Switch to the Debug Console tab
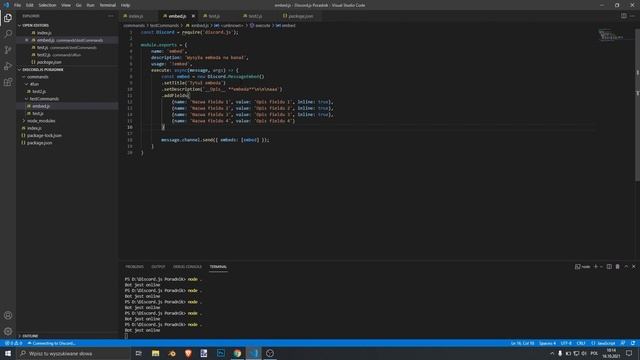This screenshot has height=360, width=640. pyautogui.click(x=187, y=267)
